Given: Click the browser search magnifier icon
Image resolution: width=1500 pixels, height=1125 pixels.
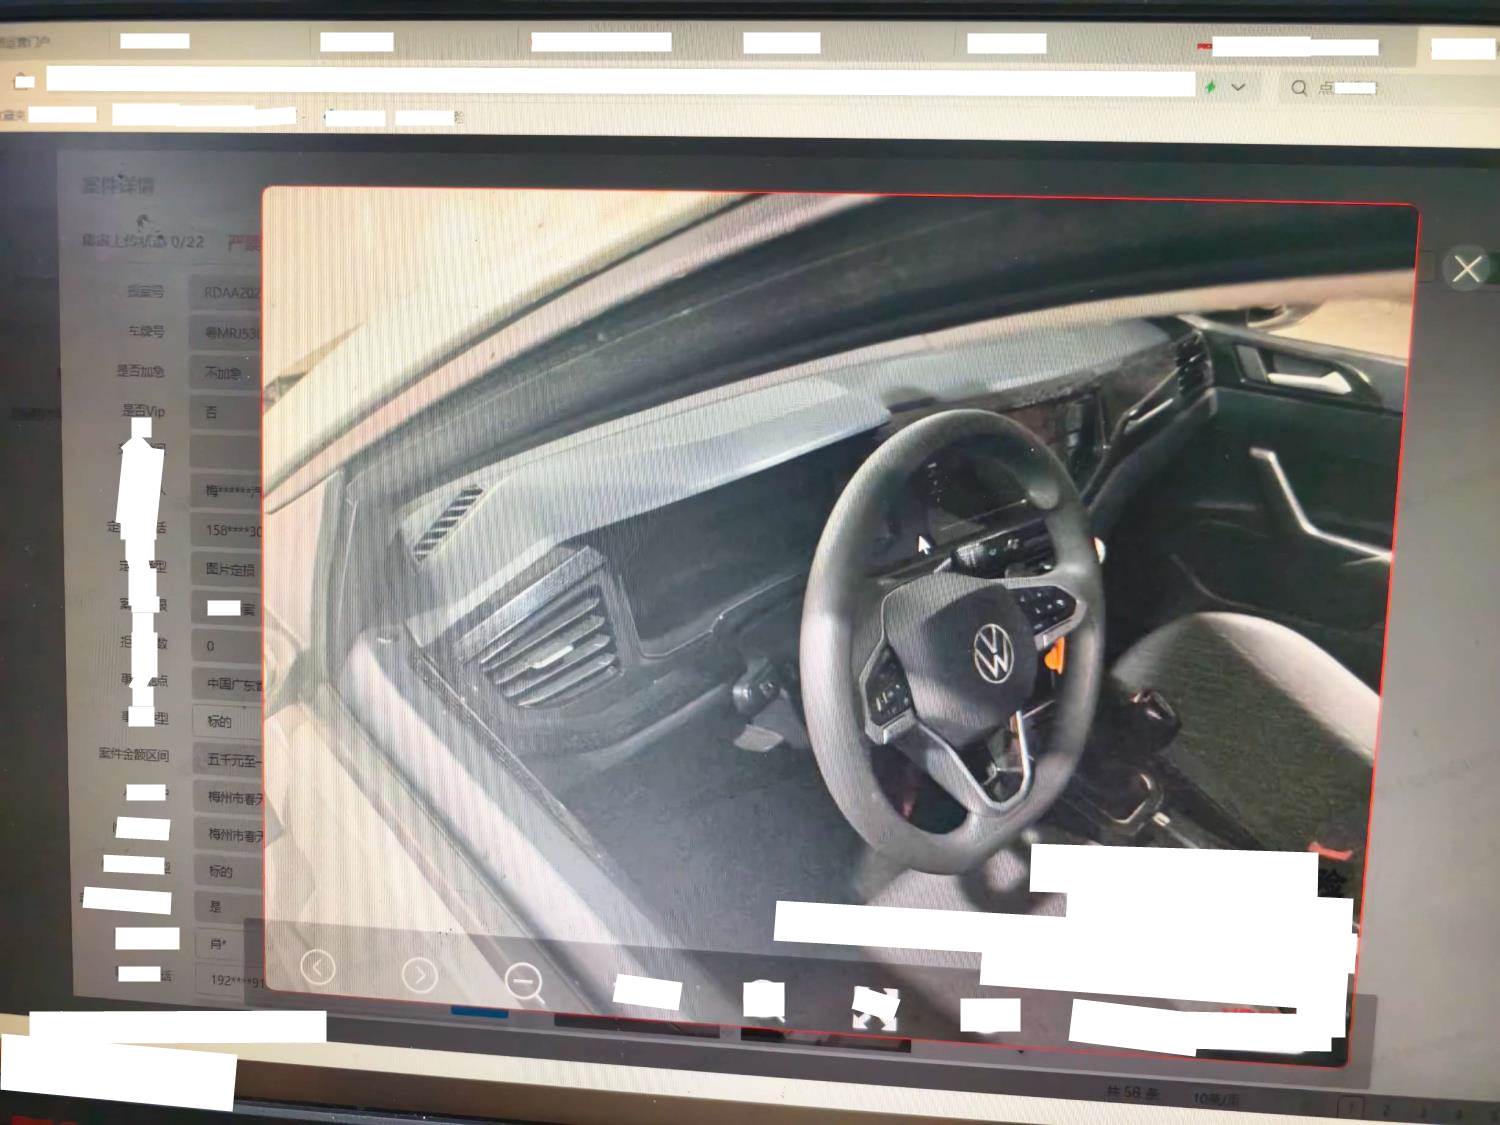Looking at the screenshot, I should [1298, 88].
